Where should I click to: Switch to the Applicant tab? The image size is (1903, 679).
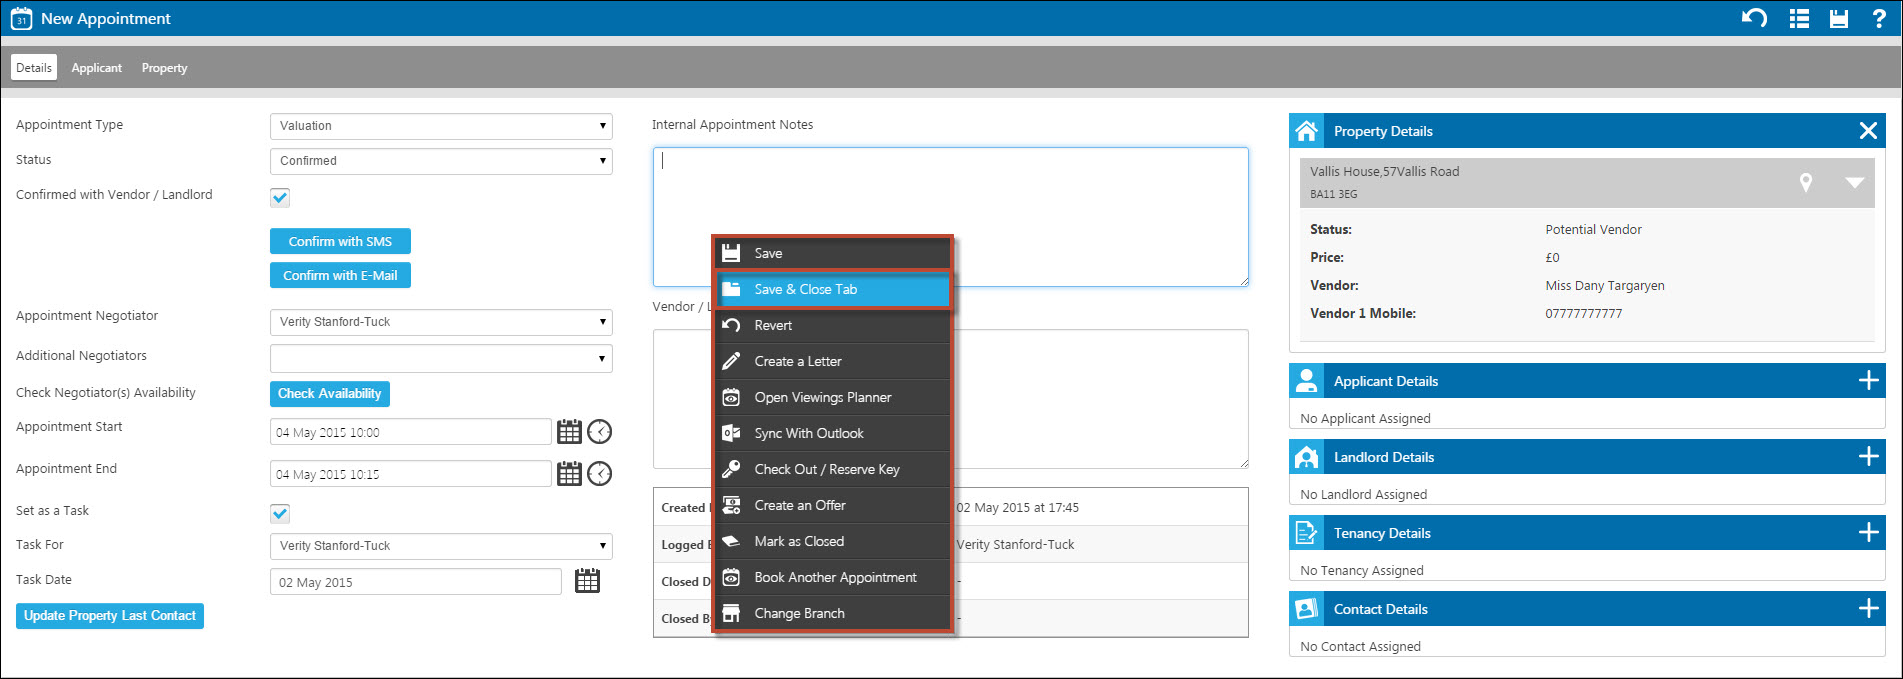(97, 68)
